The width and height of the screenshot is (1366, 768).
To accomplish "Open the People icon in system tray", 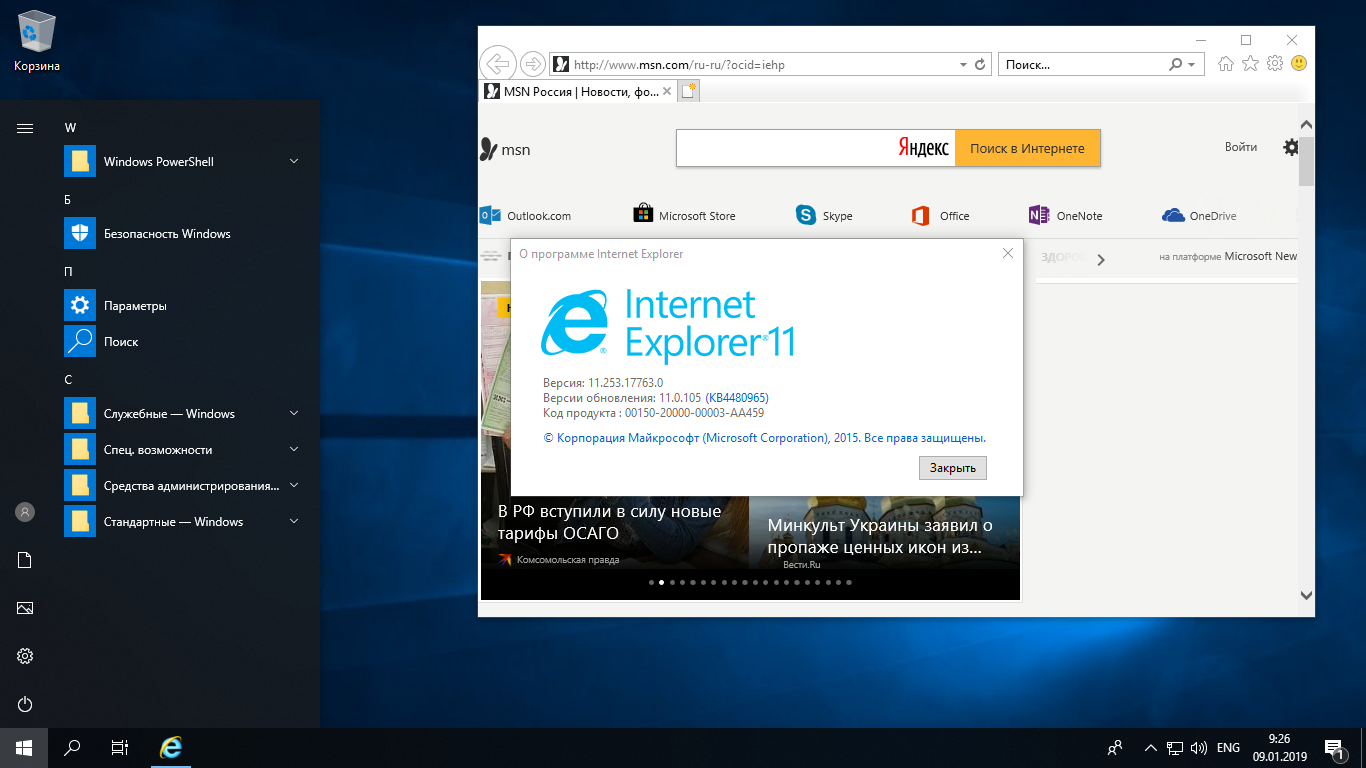I will [1115, 747].
